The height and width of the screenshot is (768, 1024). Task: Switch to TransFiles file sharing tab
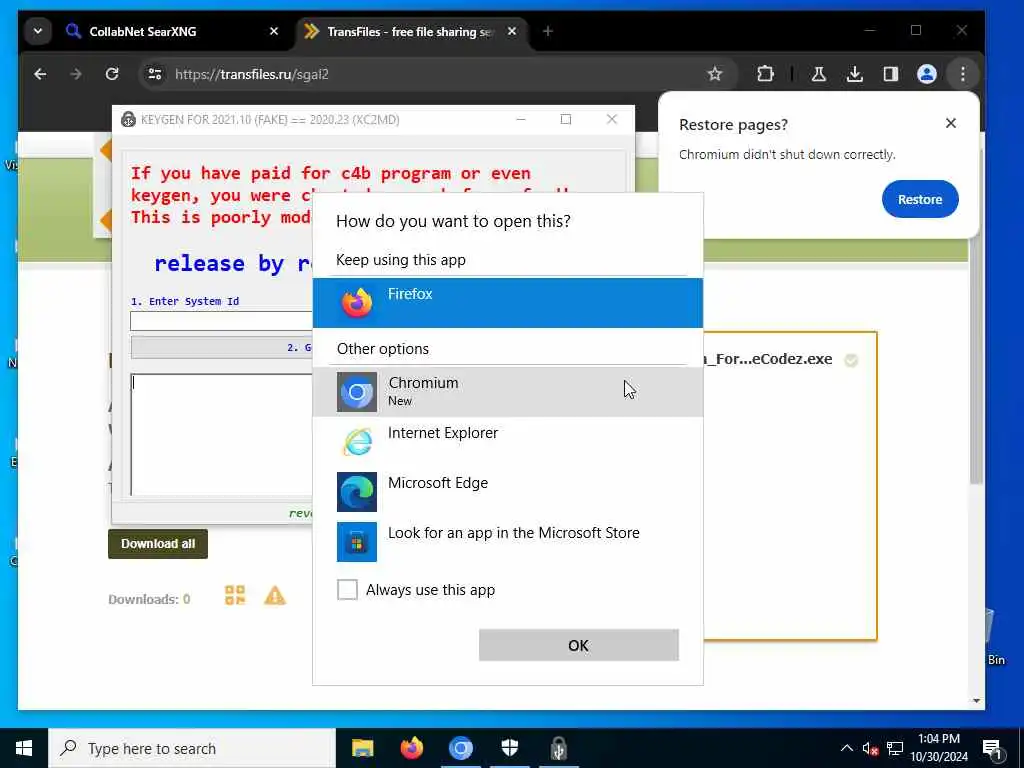coord(409,31)
